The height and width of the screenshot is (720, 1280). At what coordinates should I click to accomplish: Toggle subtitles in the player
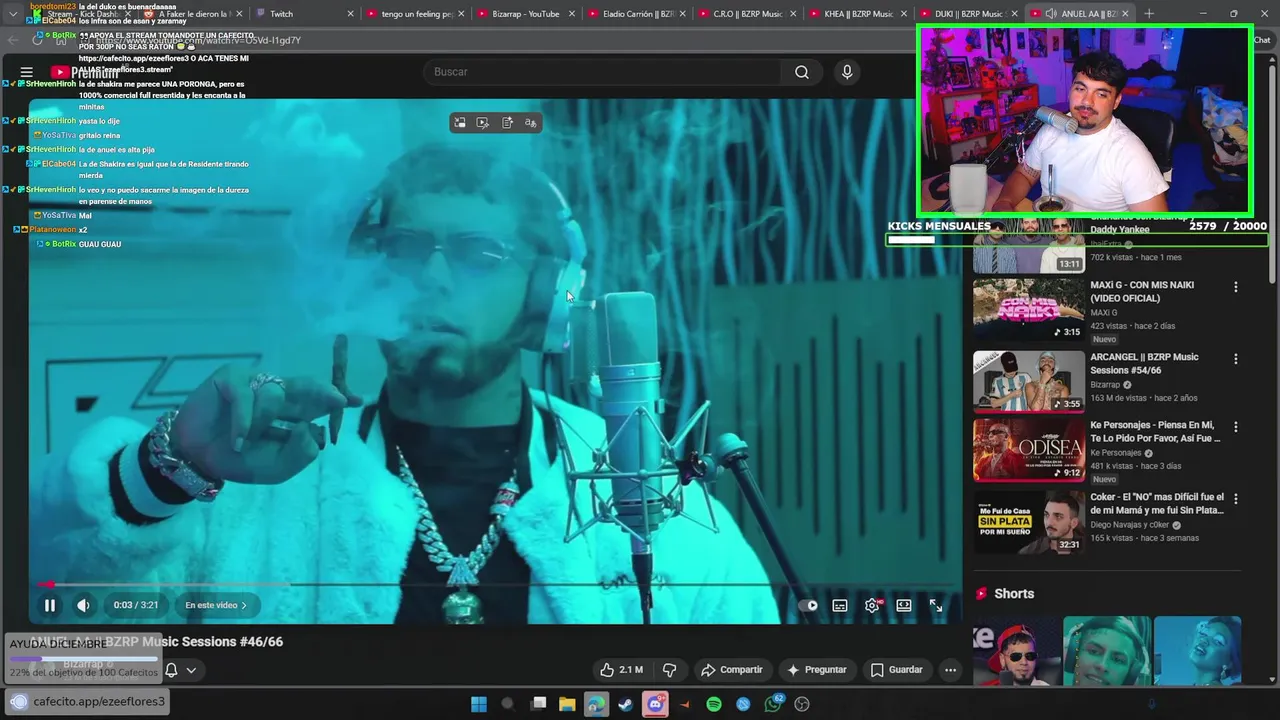click(x=840, y=605)
